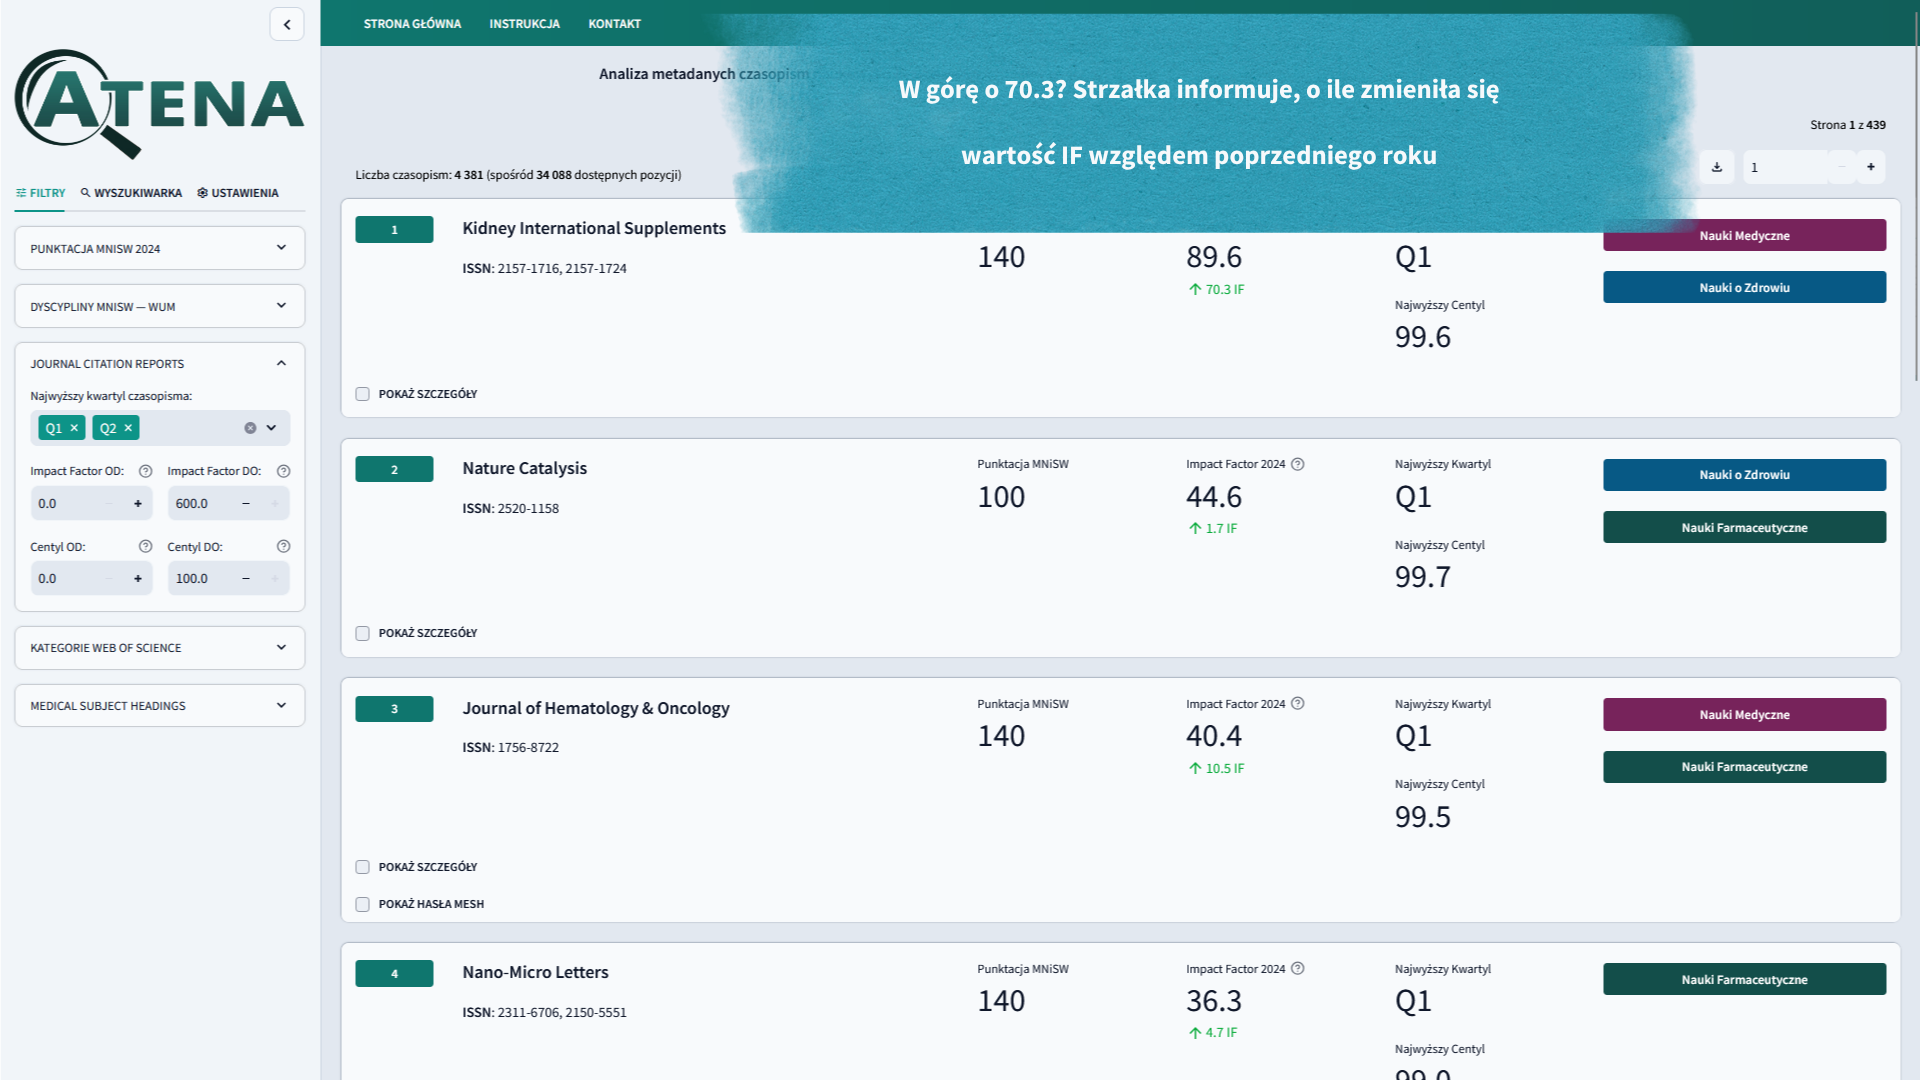This screenshot has height=1080, width=1920.
Task: Check POKAŻ SZCZEGÓŁY for Journal of Hematology & Oncology
Action: click(x=362, y=867)
